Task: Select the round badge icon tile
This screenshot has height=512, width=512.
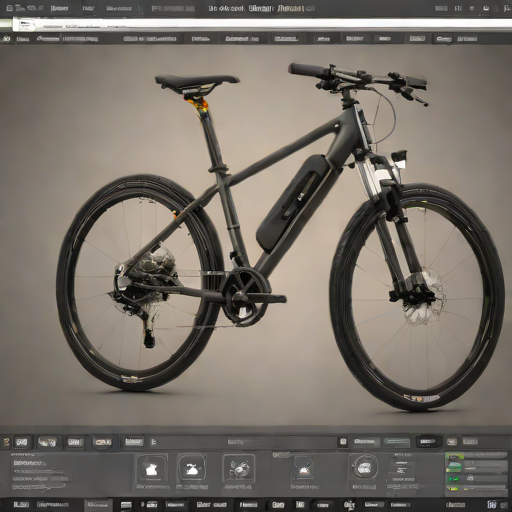Action: click(364, 467)
